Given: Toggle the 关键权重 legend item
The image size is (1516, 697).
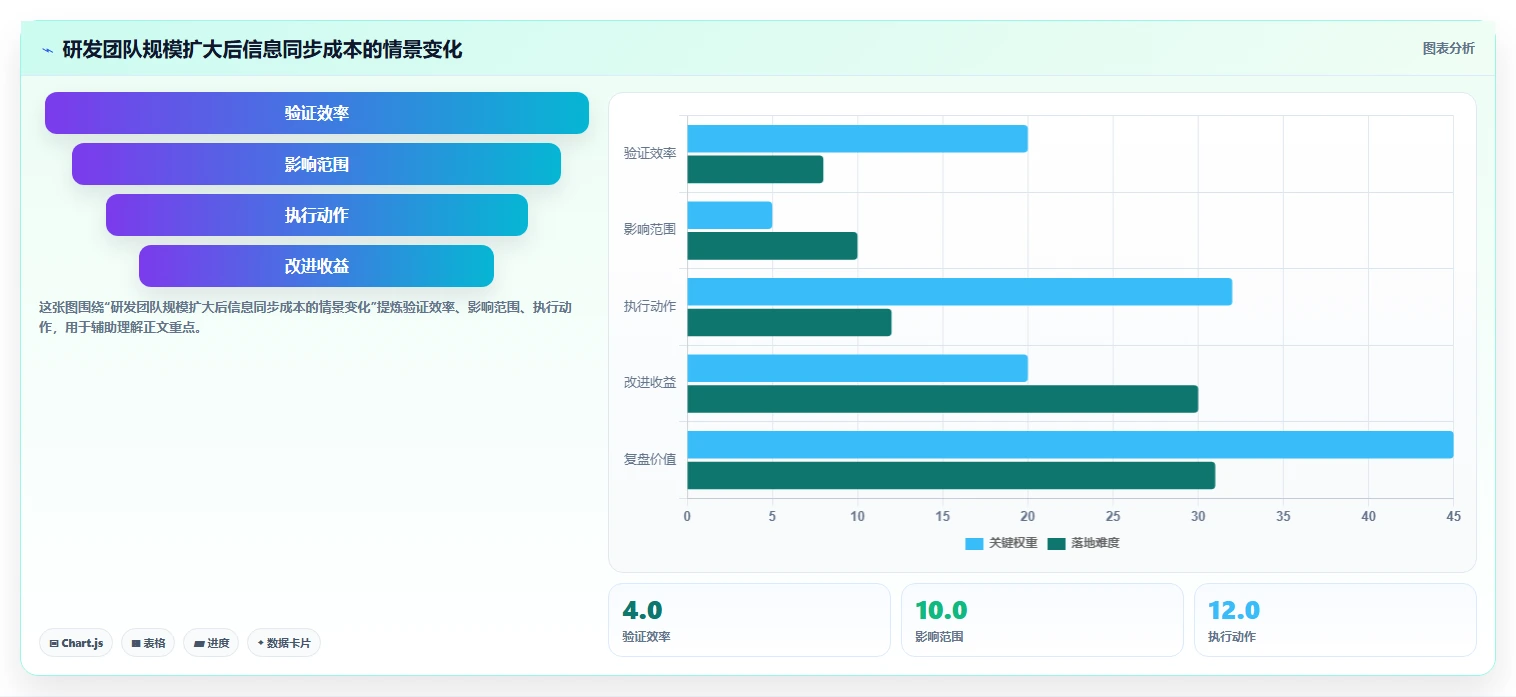Looking at the screenshot, I should tap(1001, 543).
